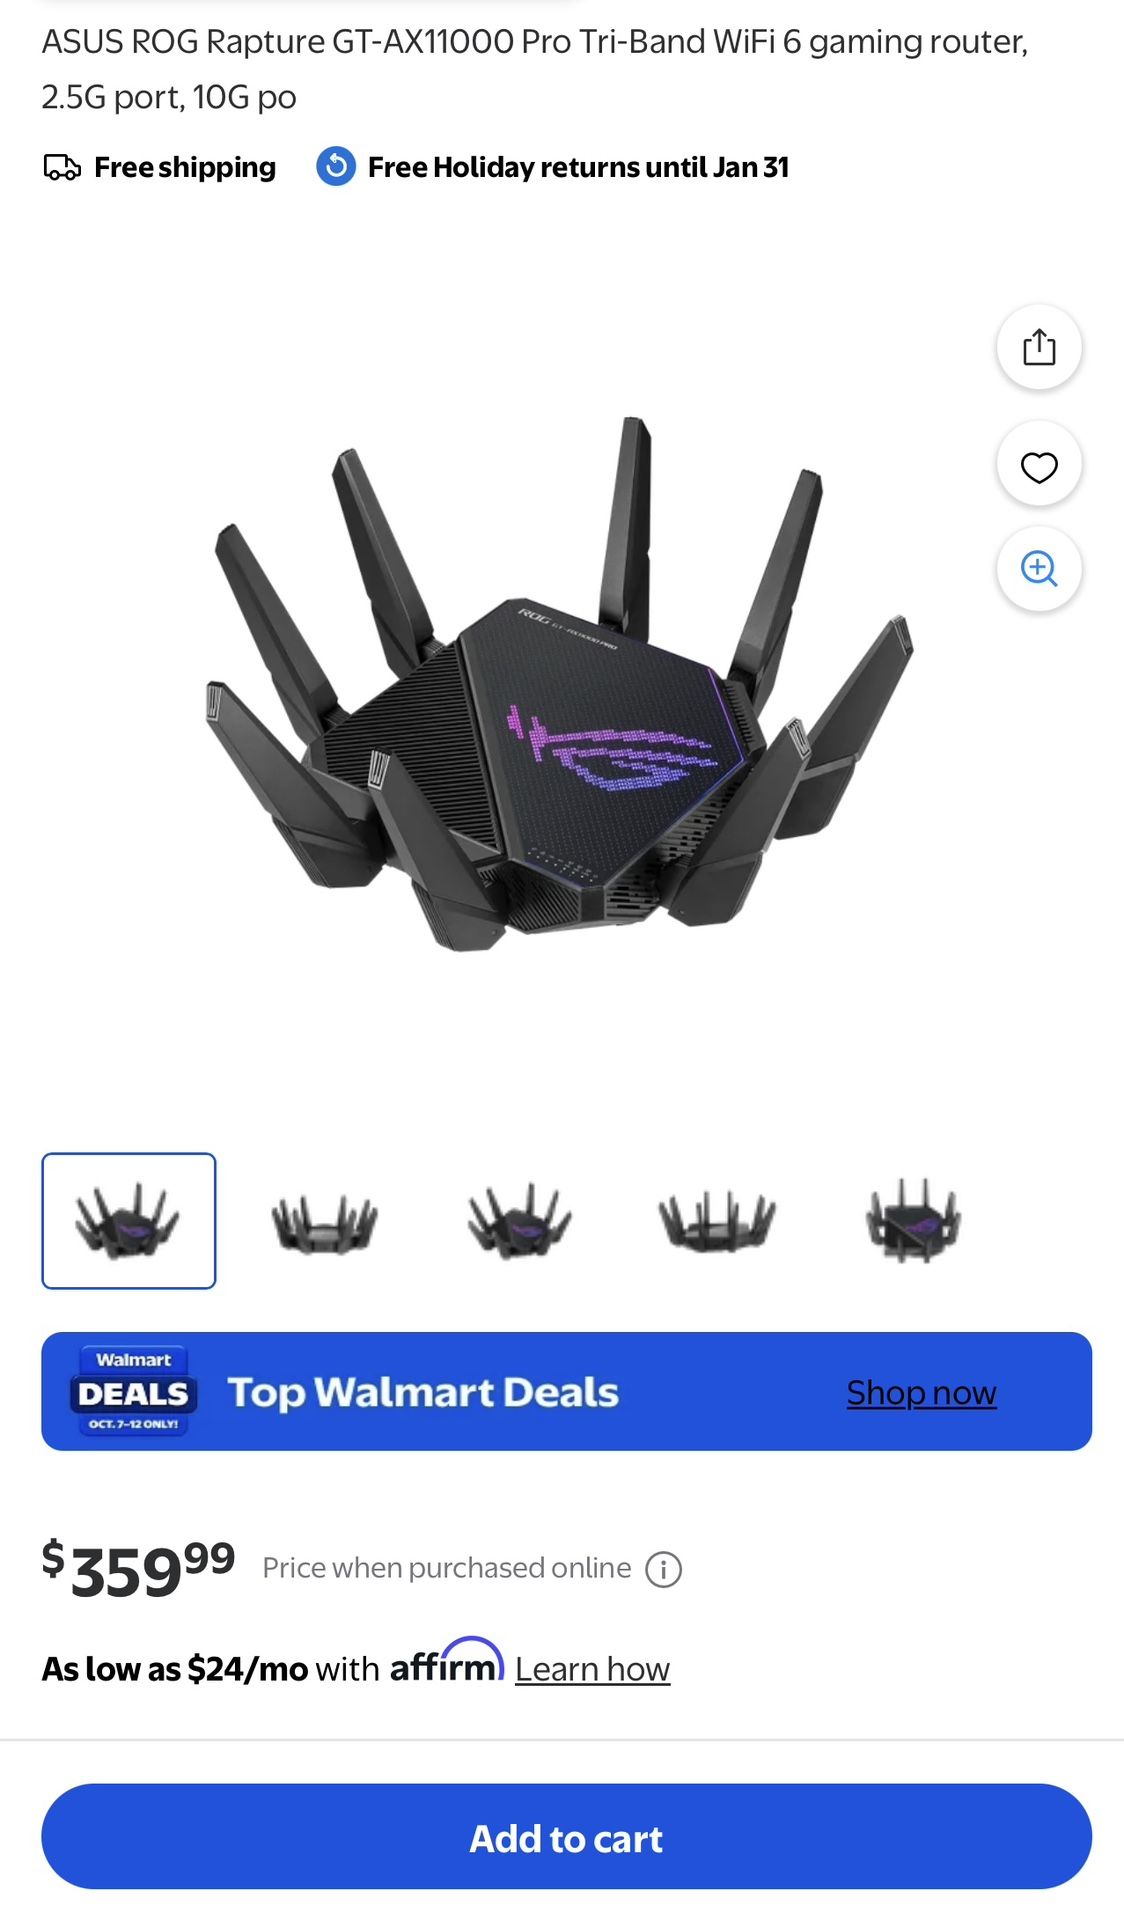Click the Shop now link
1124x1920 pixels.
[x=921, y=1392]
